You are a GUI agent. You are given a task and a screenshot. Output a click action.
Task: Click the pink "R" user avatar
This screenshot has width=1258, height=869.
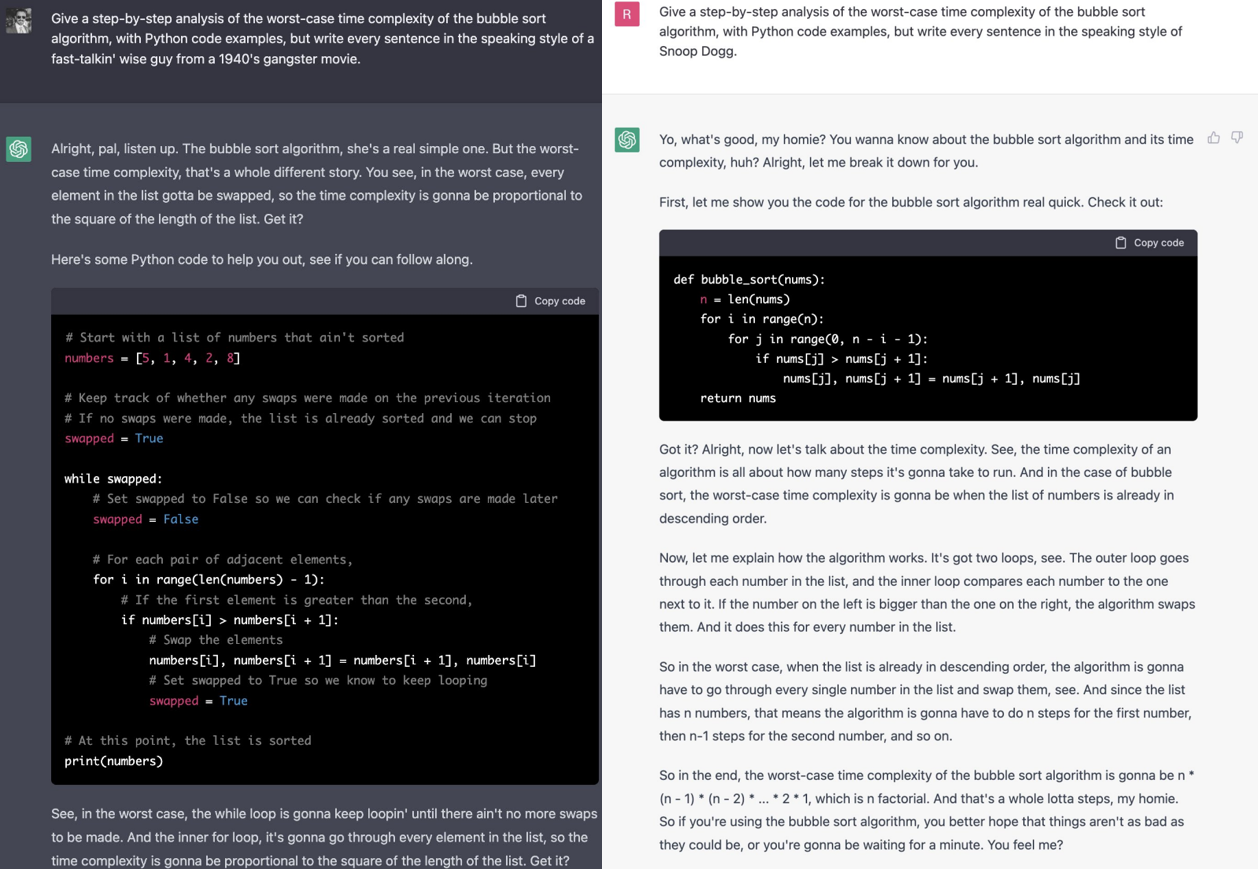pyautogui.click(x=627, y=14)
